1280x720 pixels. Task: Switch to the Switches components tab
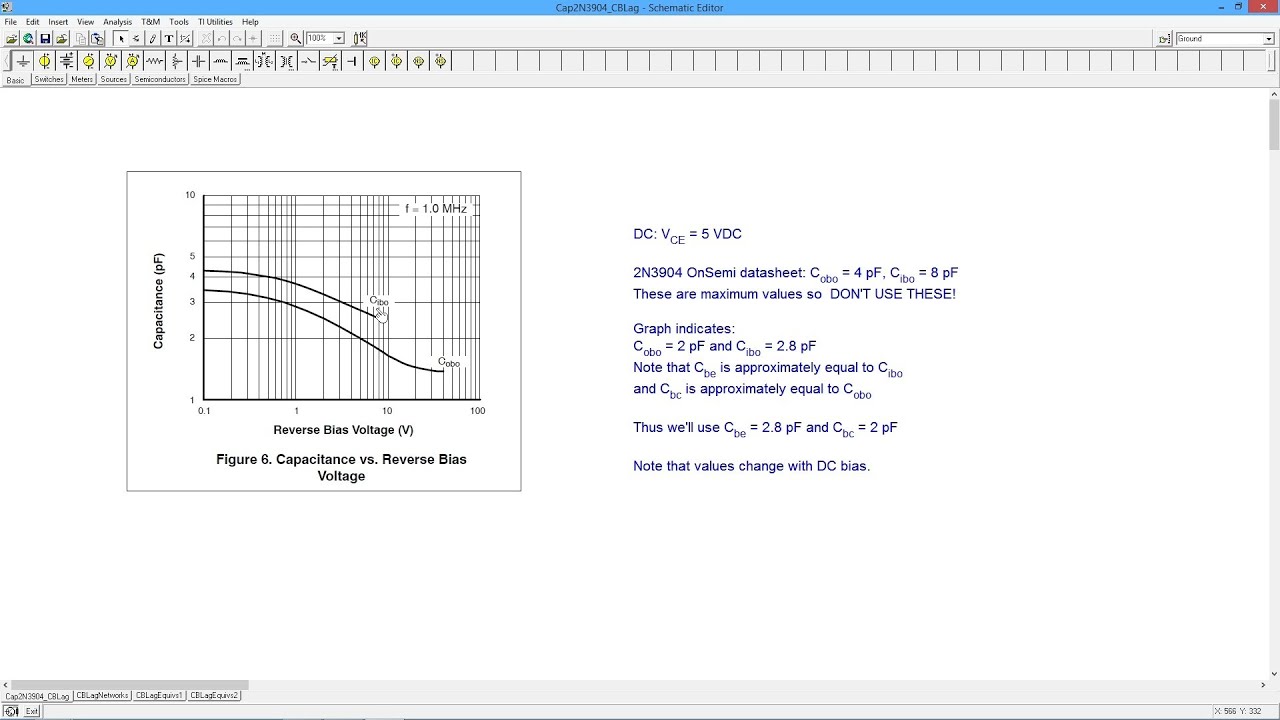point(49,79)
